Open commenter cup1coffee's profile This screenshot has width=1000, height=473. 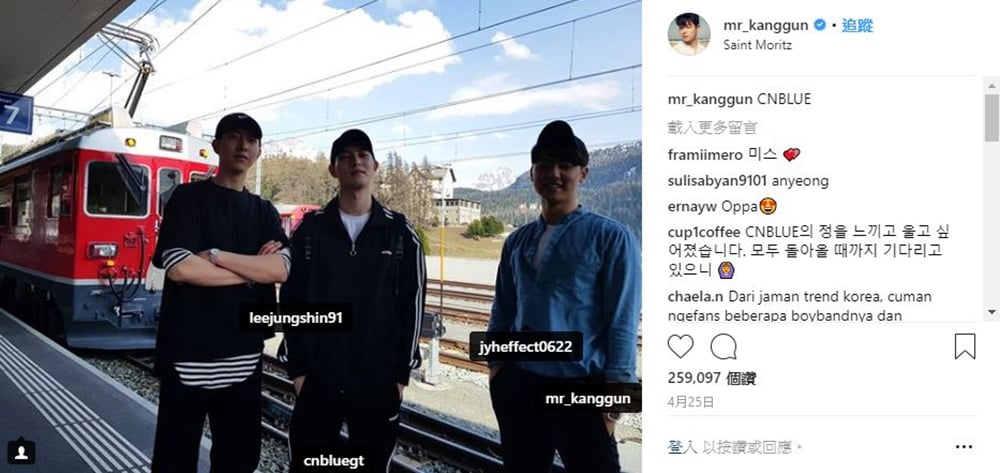(703, 233)
